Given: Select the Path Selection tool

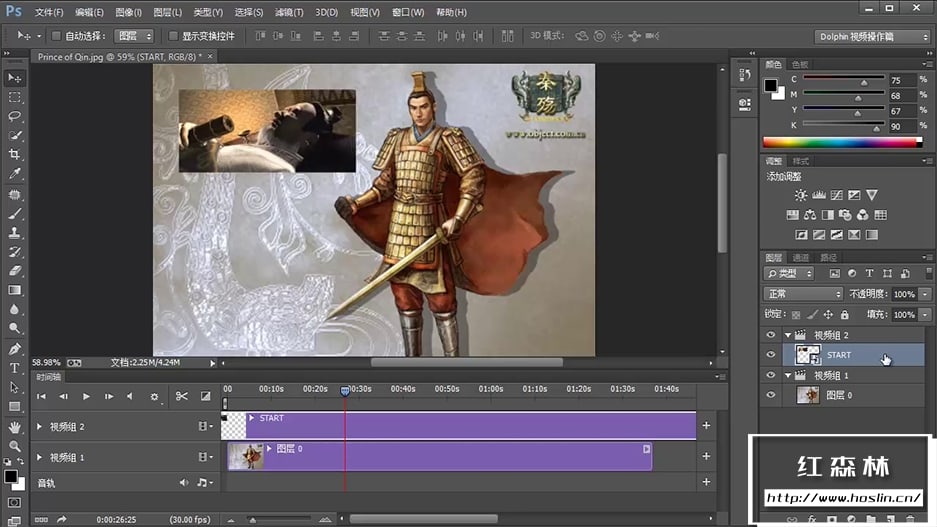Looking at the screenshot, I should (x=14, y=387).
